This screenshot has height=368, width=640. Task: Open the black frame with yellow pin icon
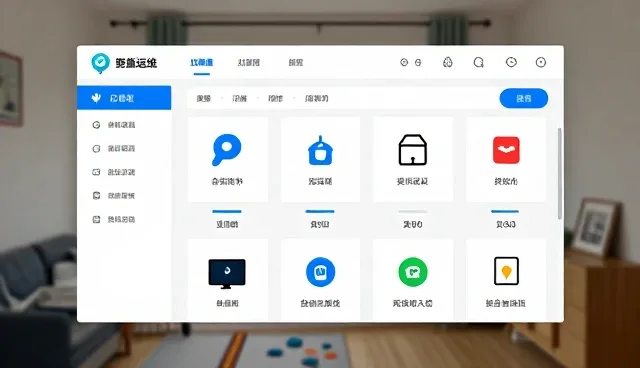click(506, 271)
